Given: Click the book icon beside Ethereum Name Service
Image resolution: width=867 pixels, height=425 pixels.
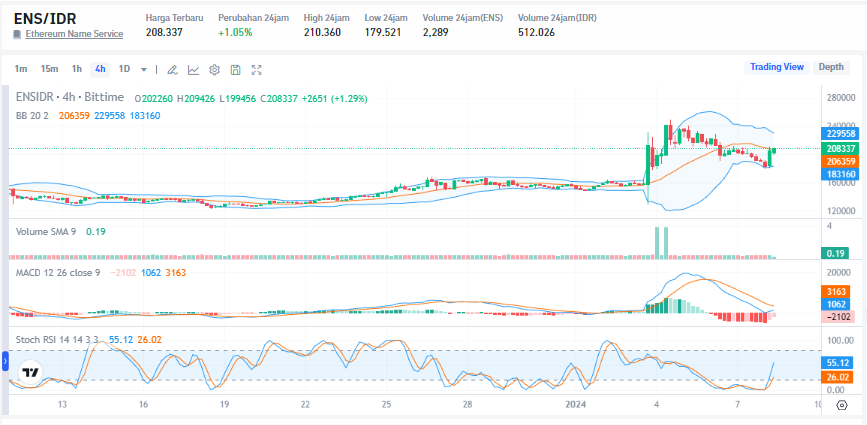Looking at the screenshot, I should point(17,34).
